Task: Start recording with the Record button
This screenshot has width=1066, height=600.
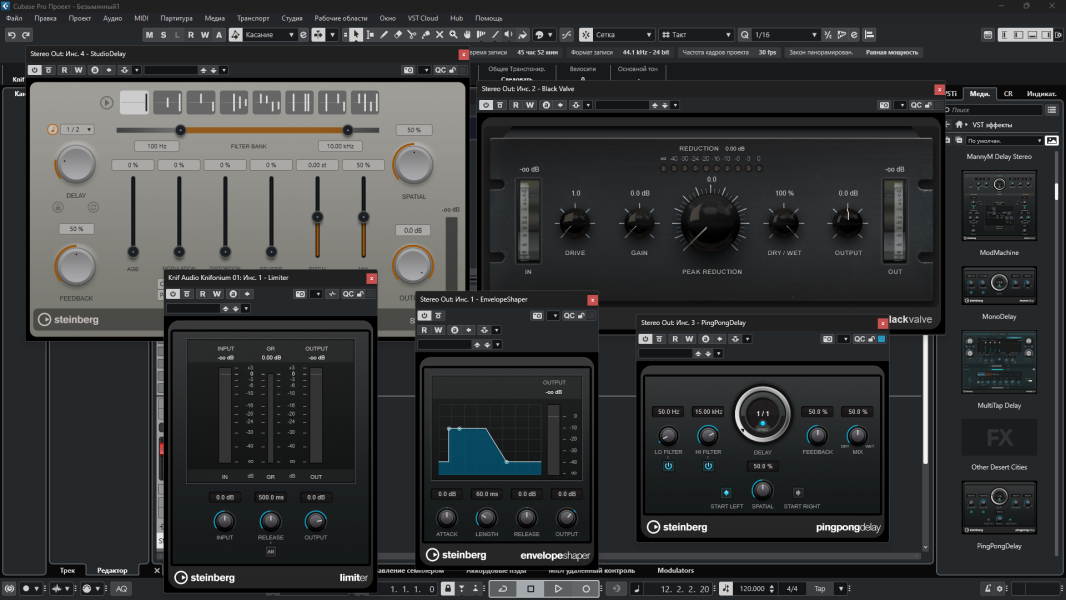Action: pyautogui.click(x=586, y=588)
